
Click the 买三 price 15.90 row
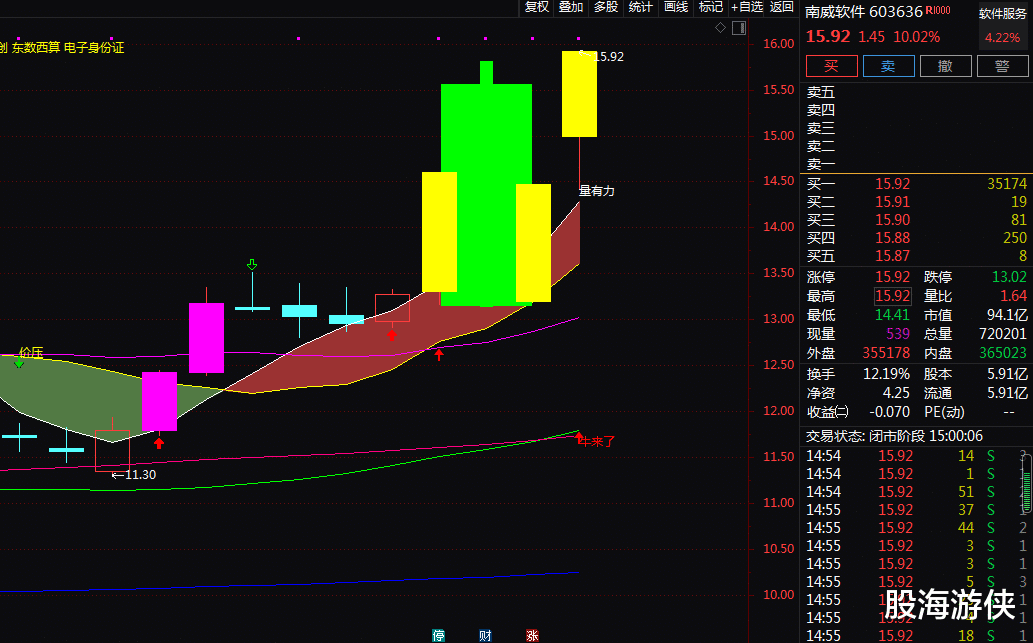click(x=916, y=219)
